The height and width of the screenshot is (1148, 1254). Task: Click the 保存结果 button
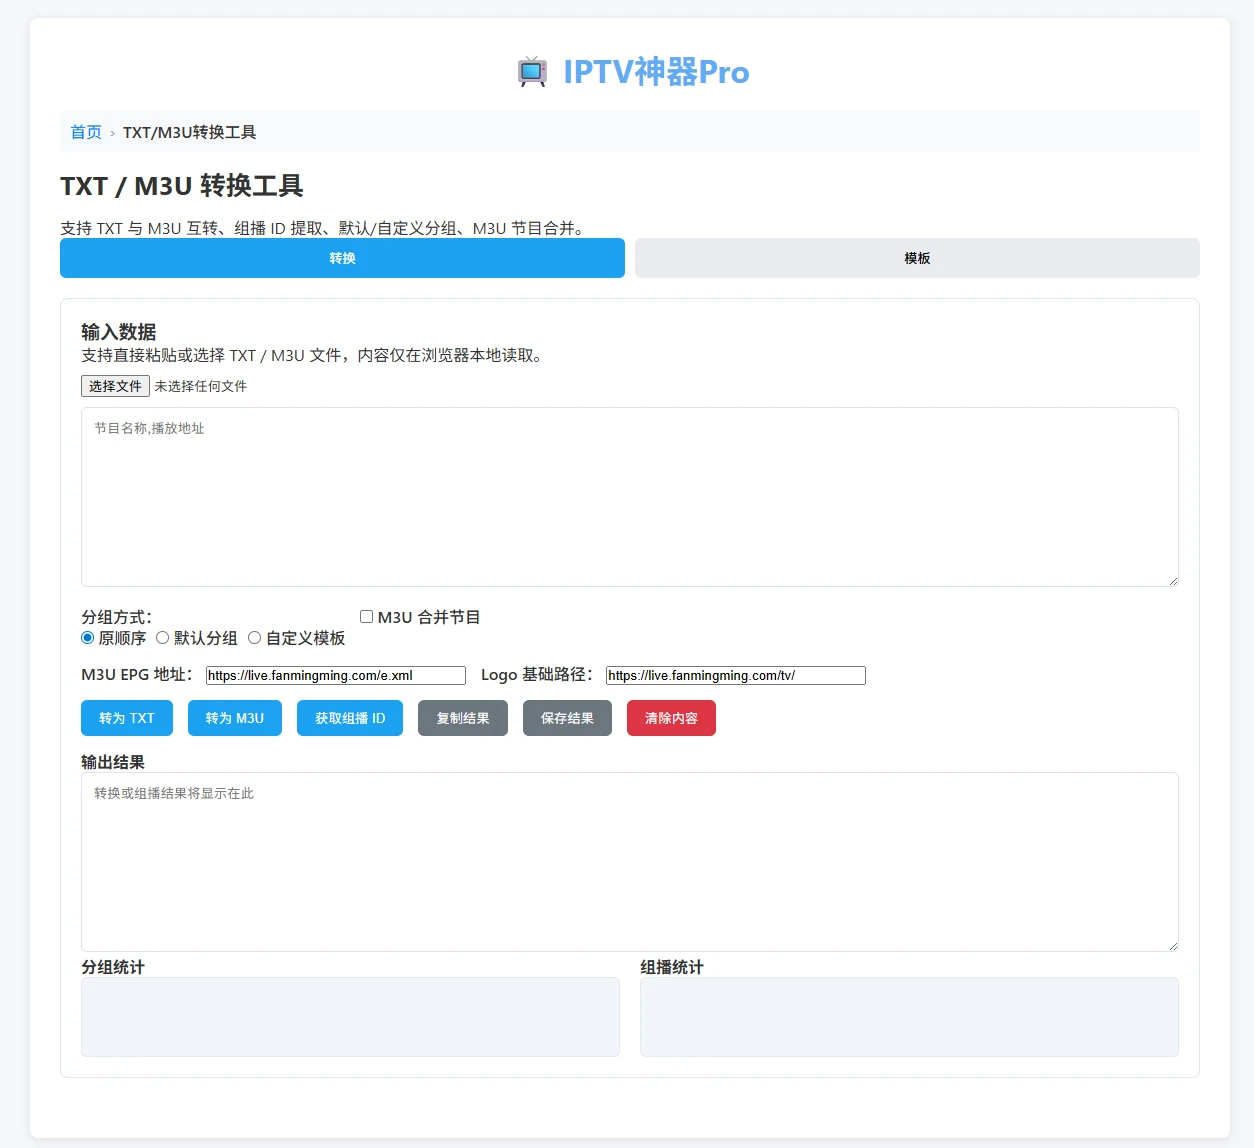click(567, 717)
